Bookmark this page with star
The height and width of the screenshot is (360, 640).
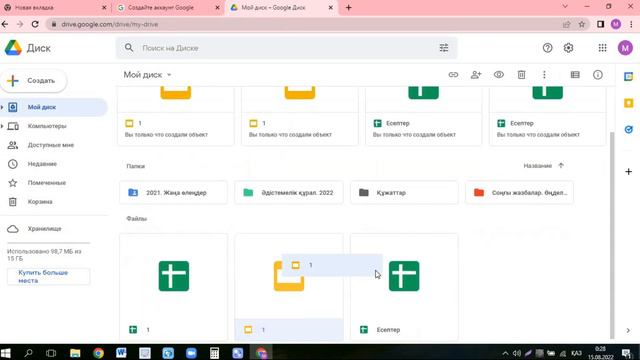click(582, 24)
